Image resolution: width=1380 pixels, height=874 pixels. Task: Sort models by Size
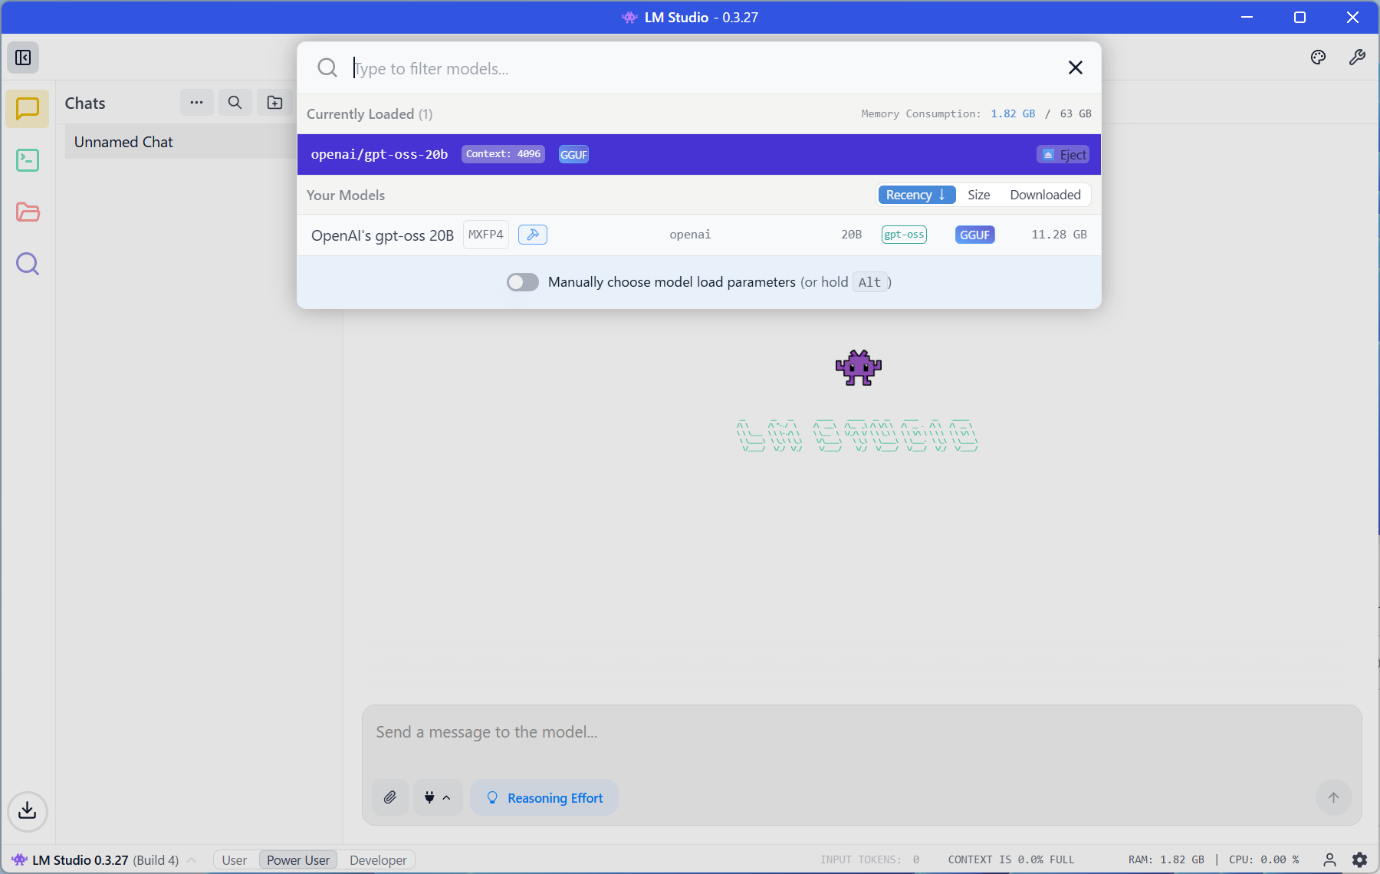click(979, 195)
